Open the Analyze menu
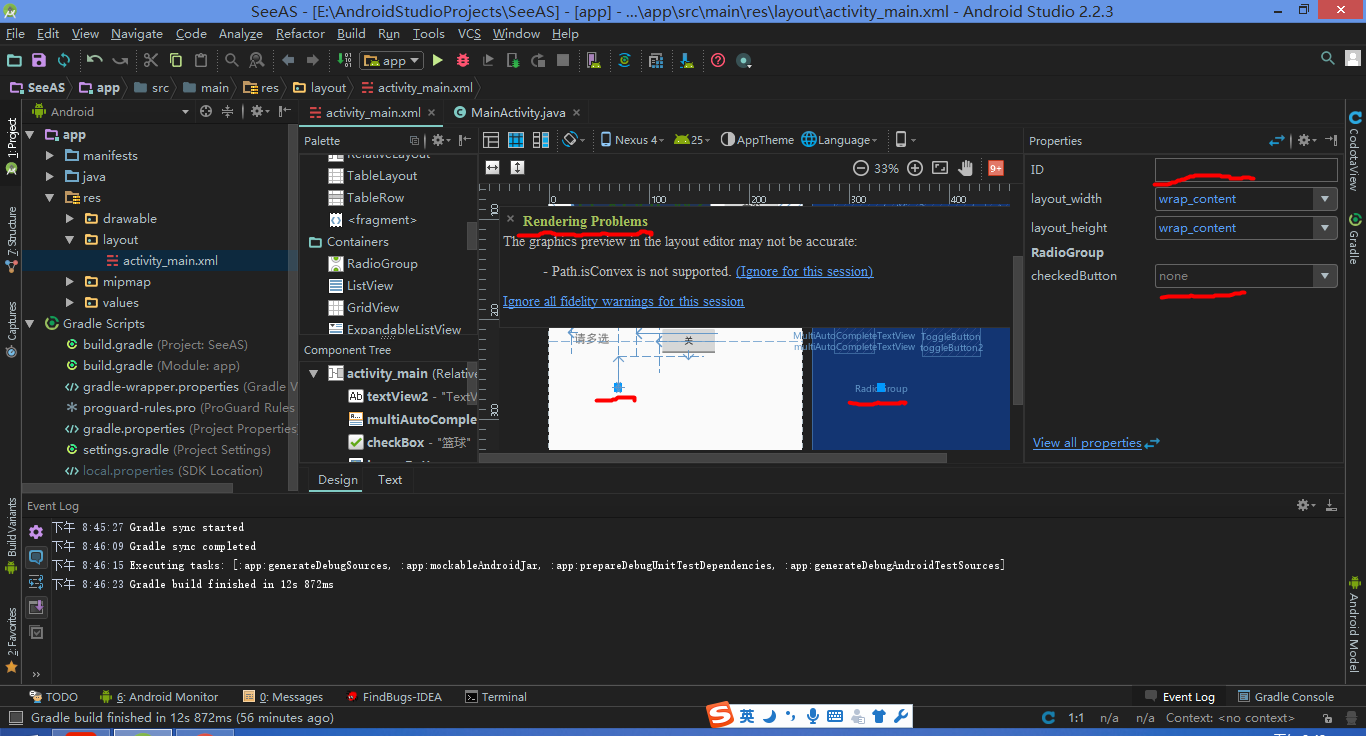The image size is (1366, 736). pos(240,33)
